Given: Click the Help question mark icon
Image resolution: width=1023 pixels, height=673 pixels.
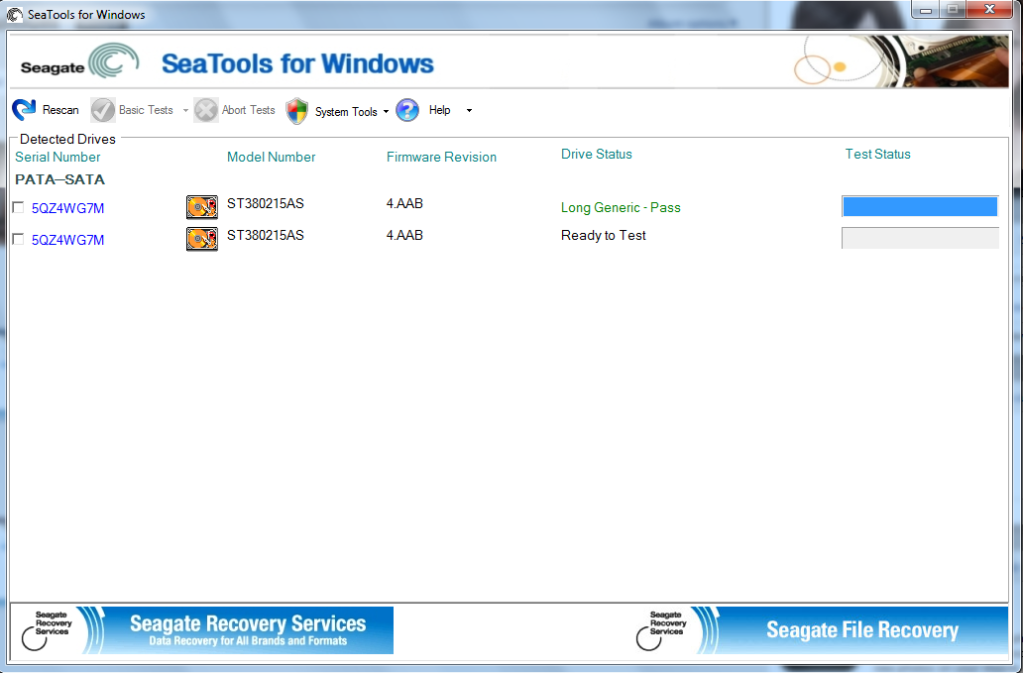Looking at the screenshot, I should click(x=407, y=110).
